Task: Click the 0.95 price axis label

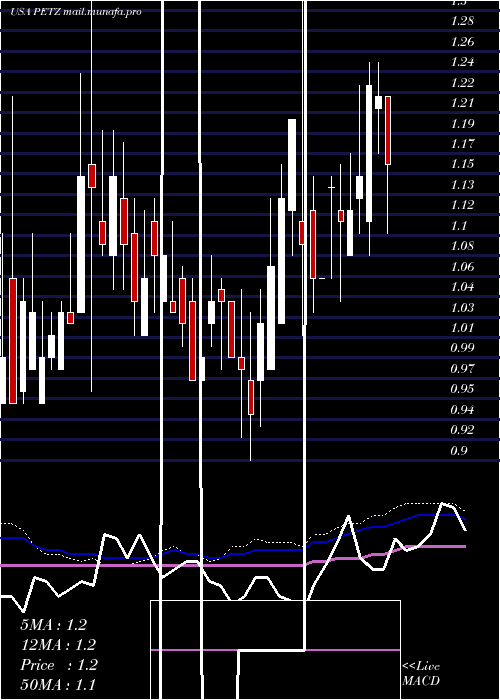Action: (462, 388)
